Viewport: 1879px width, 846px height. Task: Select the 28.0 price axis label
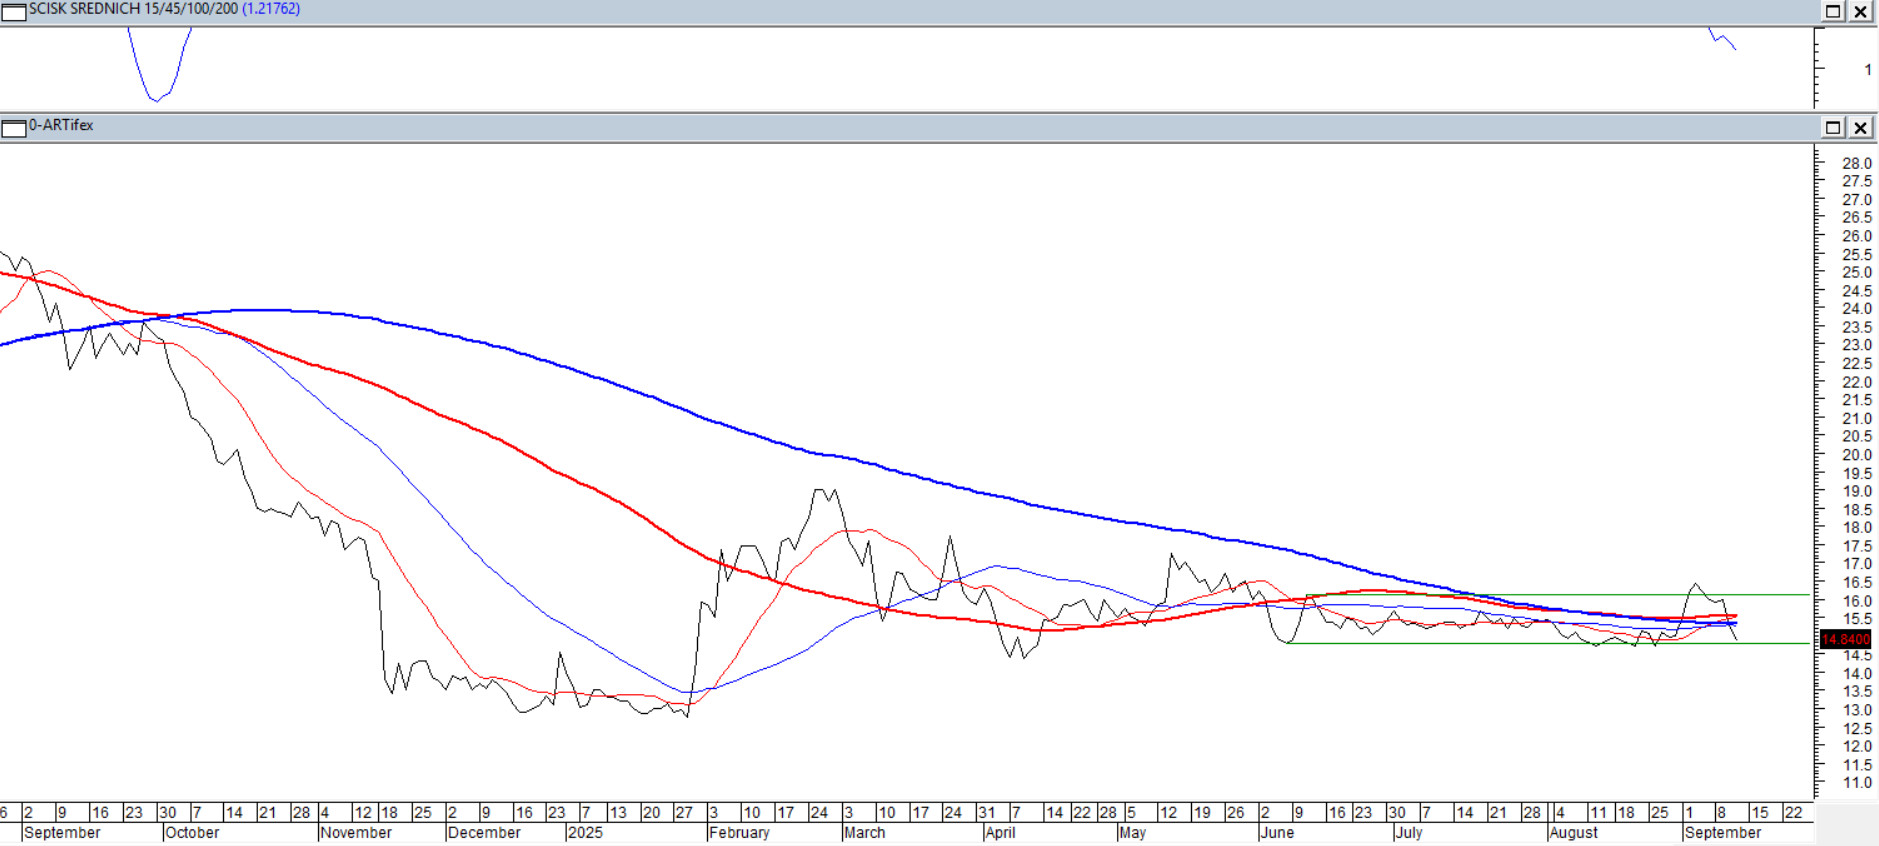(x=1856, y=164)
